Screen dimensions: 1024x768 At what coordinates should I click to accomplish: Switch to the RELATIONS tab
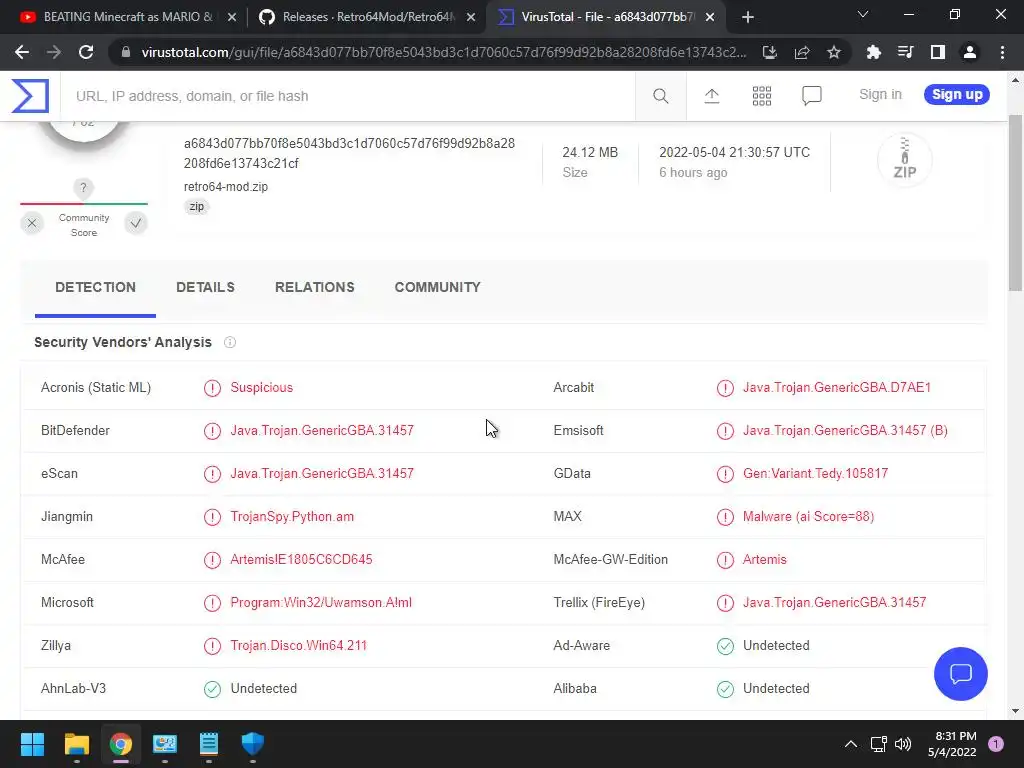(x=315, y=287)
